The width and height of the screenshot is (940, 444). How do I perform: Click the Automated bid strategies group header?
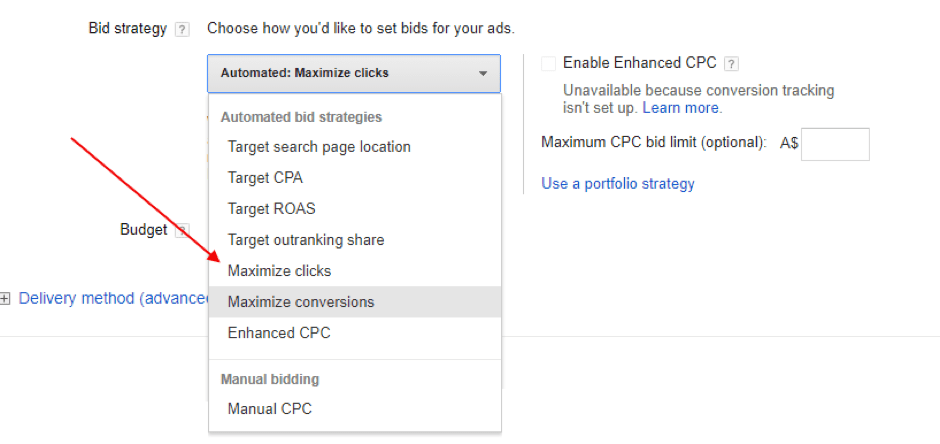pyautogui.click(x=301, y=117)
